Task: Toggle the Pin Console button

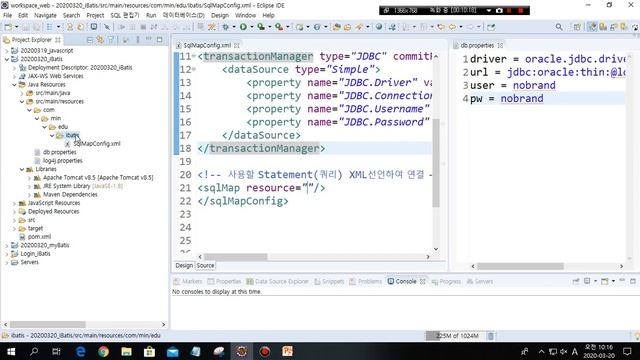Action: [x=576, y=281]
